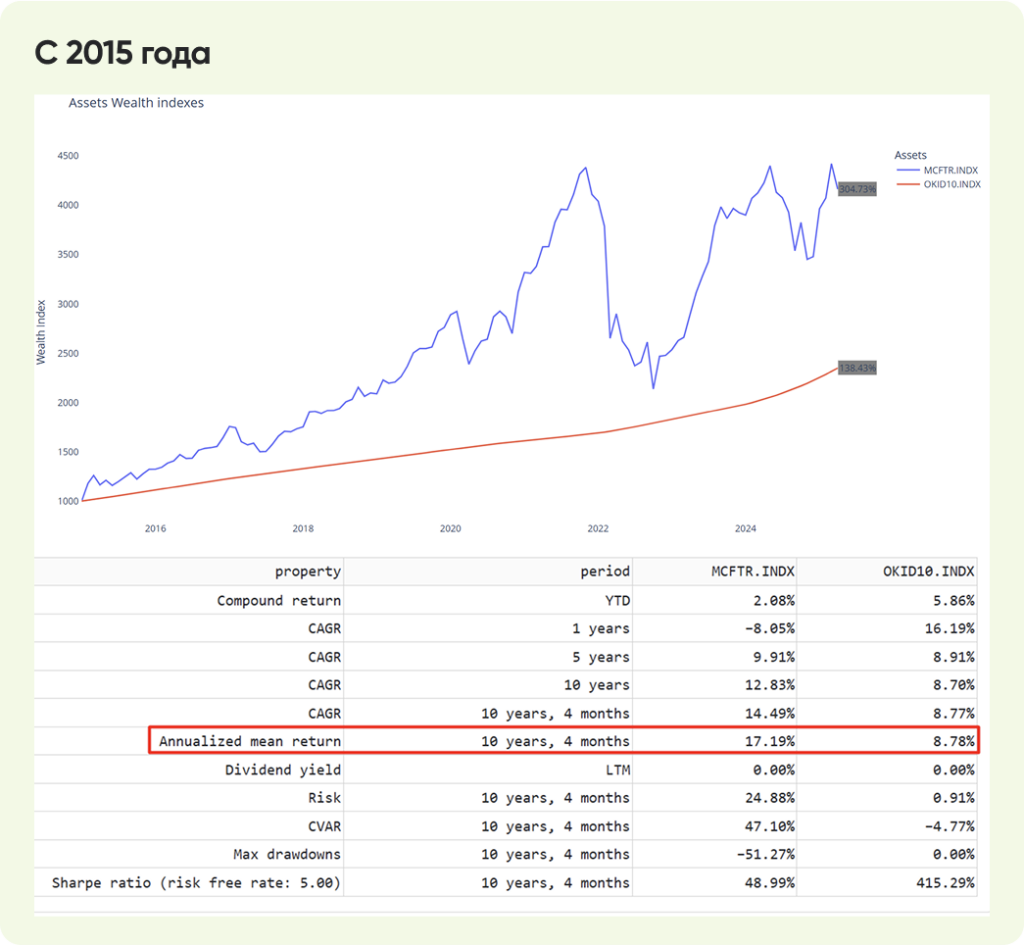The width and height of the screenshot is (1024, 945).
Task: Click the 2020 x-axis label
Action: pos(451,528)
